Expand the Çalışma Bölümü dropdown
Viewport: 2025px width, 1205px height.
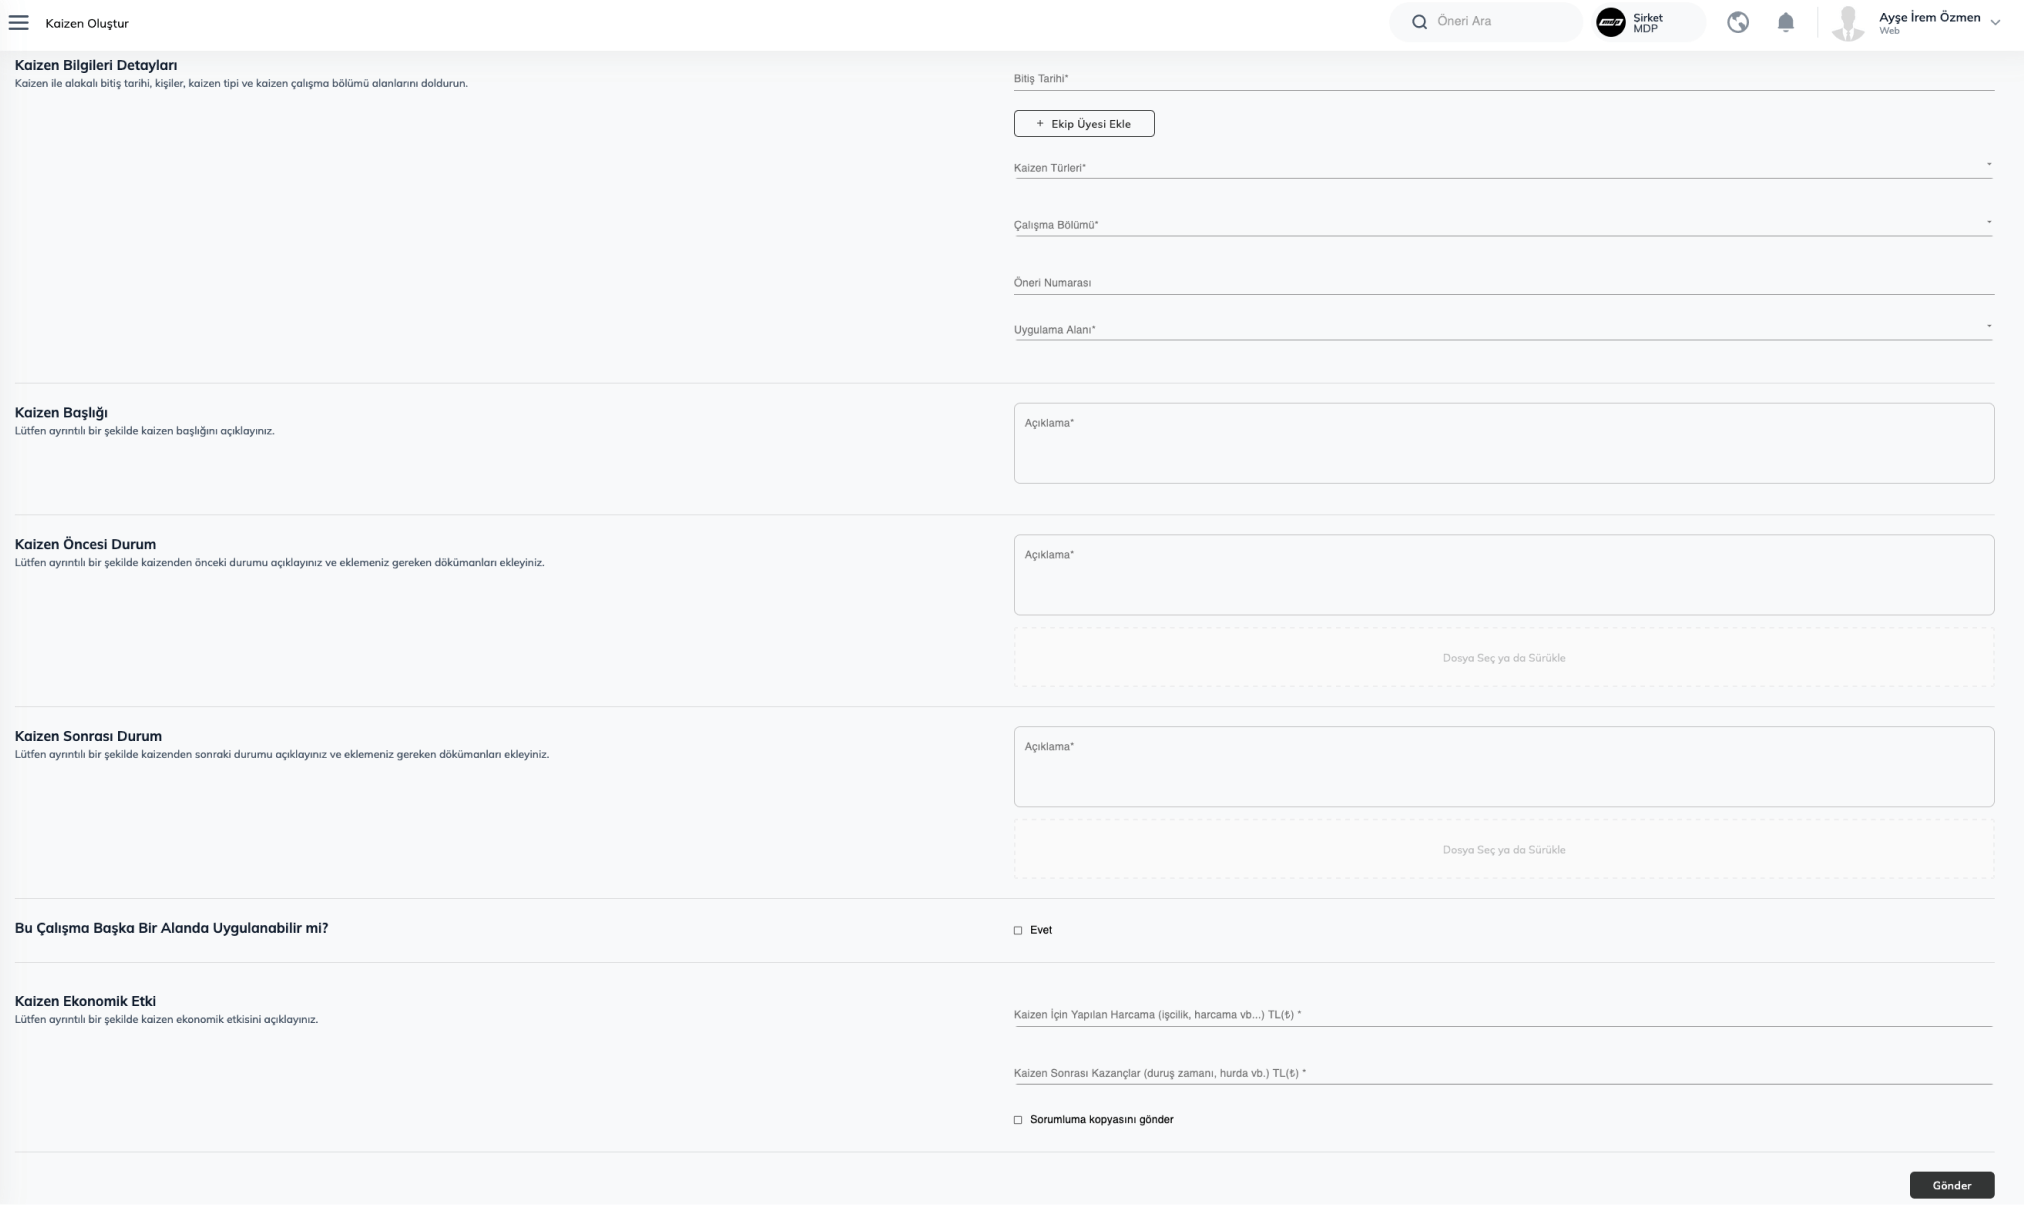(x=1502, y=225)
